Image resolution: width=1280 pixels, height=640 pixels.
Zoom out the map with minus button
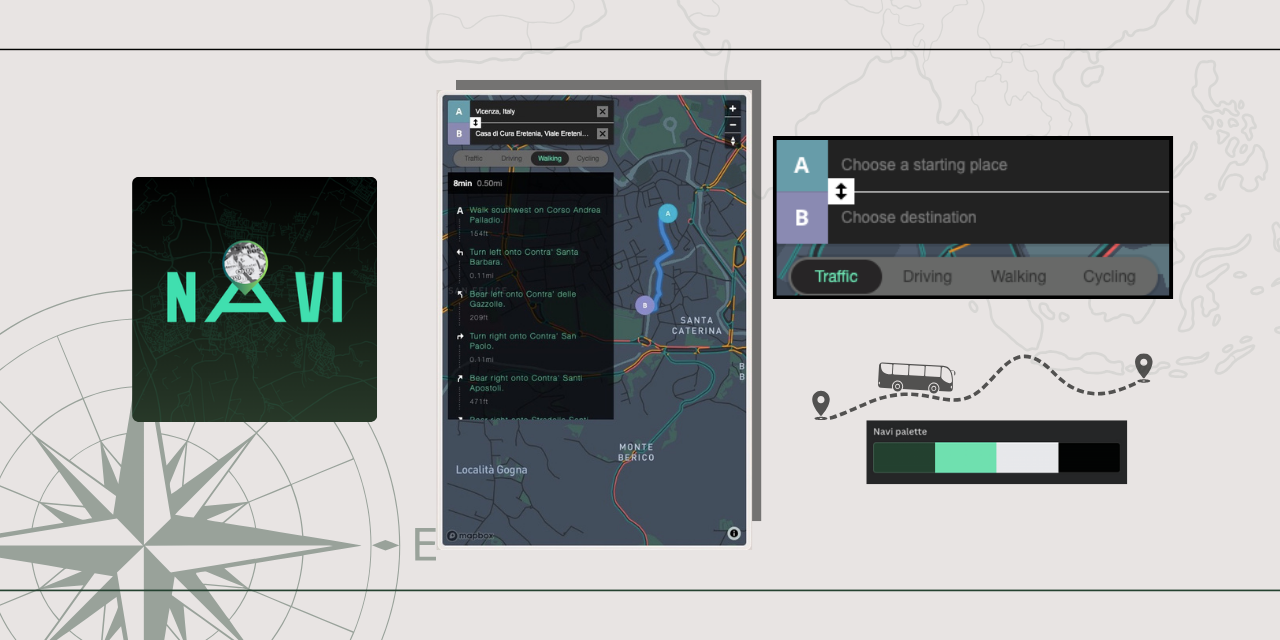point(733,124)
